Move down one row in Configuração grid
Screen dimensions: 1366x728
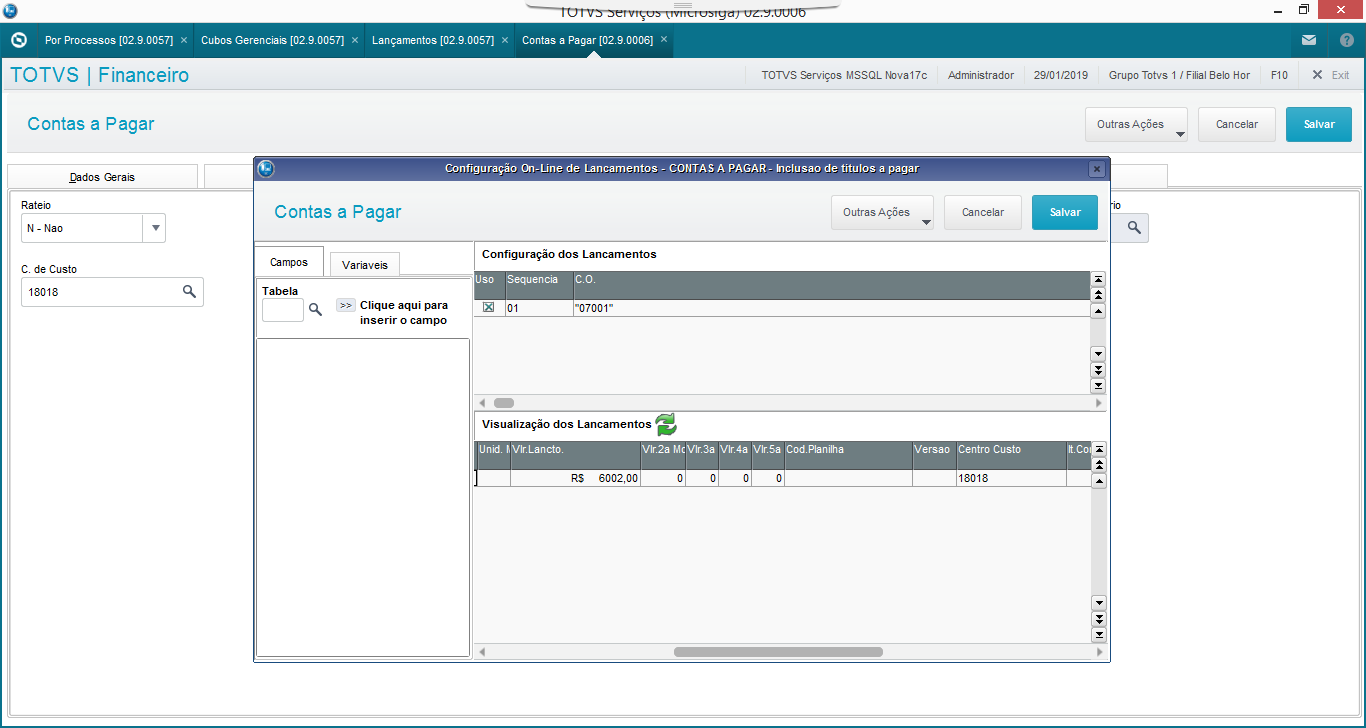1098,354
